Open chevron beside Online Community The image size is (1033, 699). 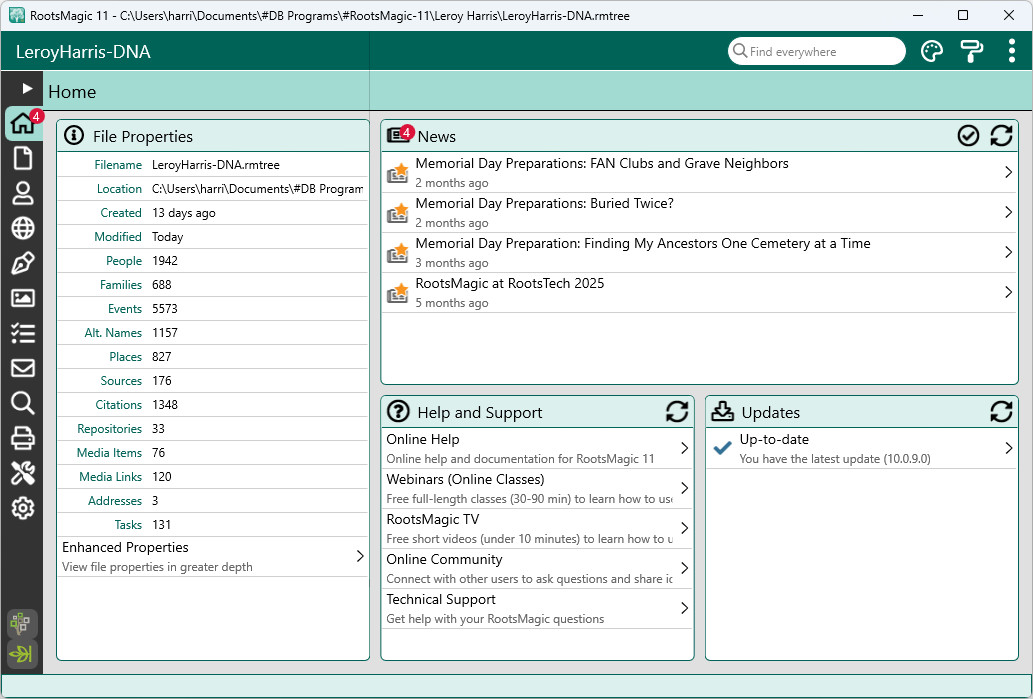pos(684,568)
